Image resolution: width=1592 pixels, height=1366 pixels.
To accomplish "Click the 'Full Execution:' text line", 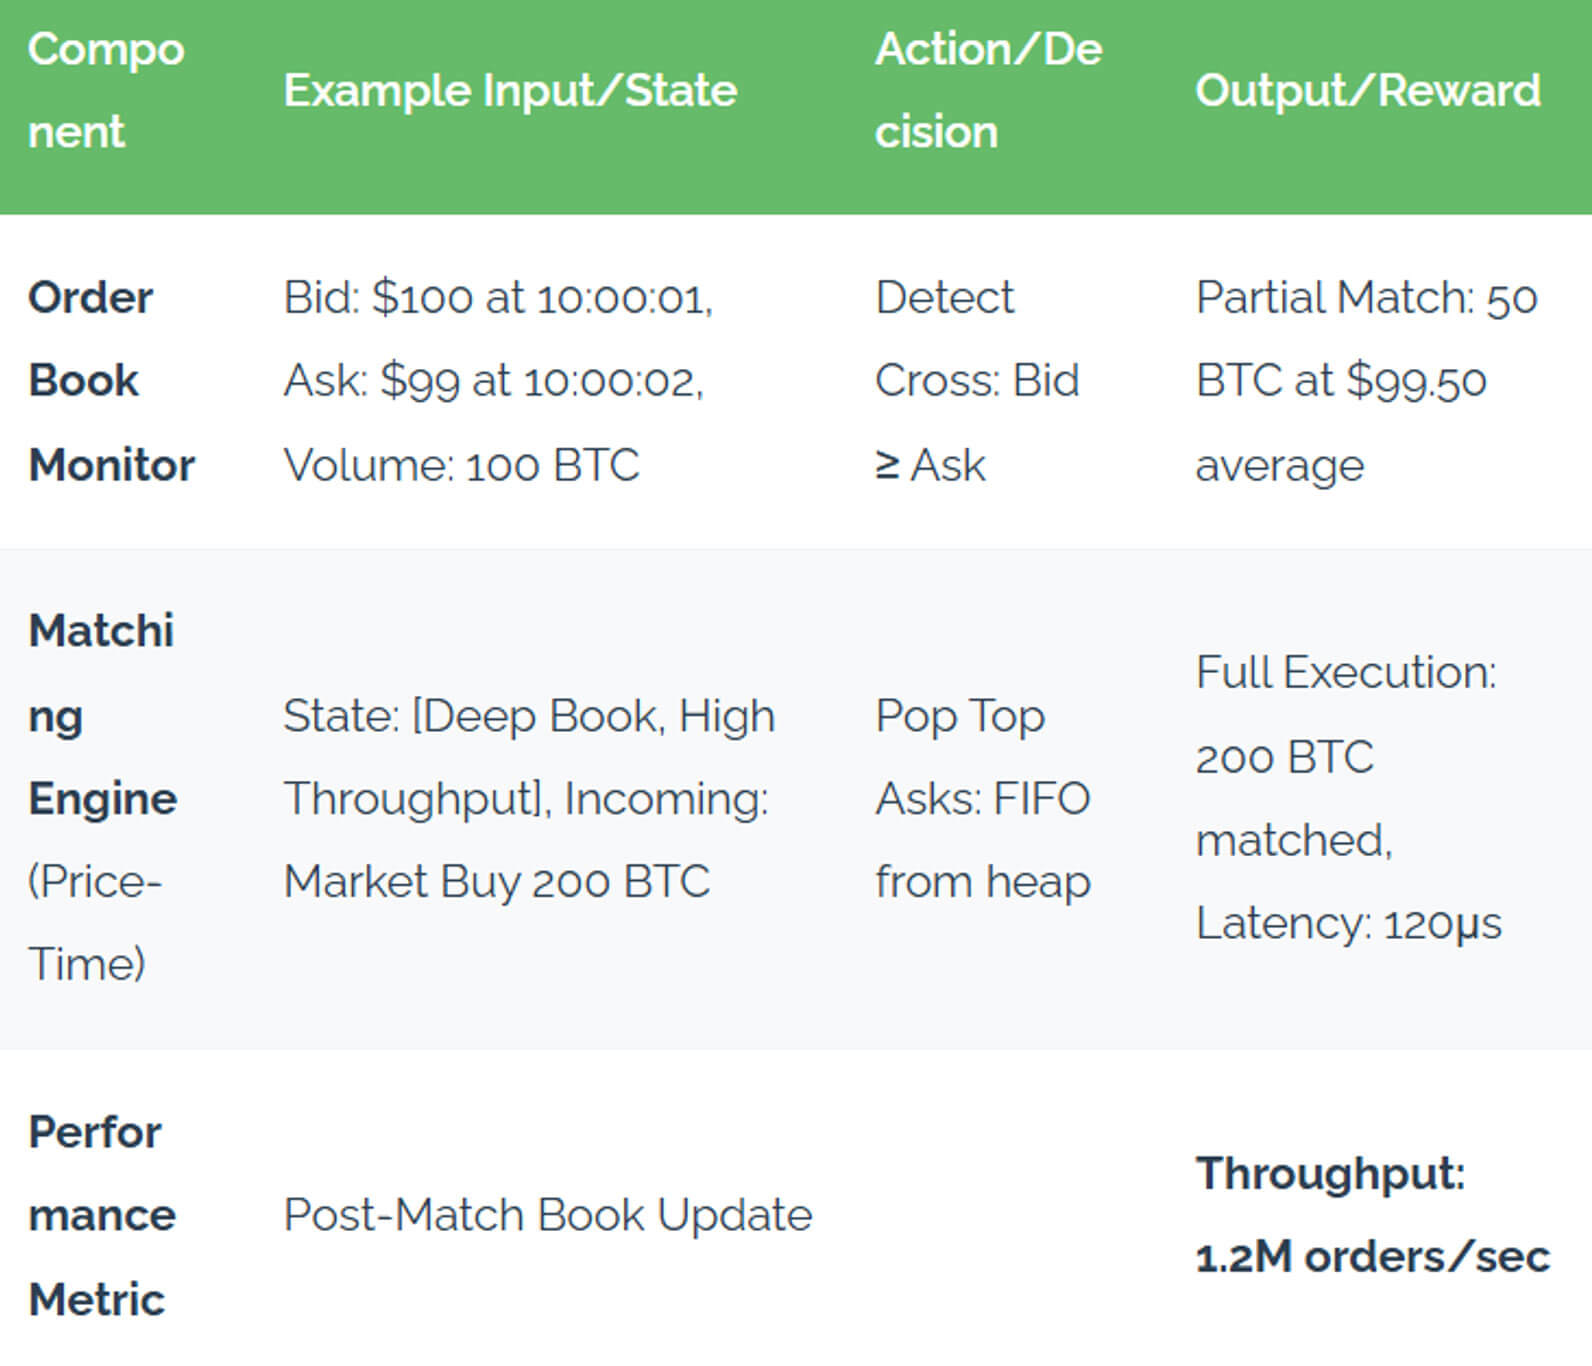I will (1345, 673).
